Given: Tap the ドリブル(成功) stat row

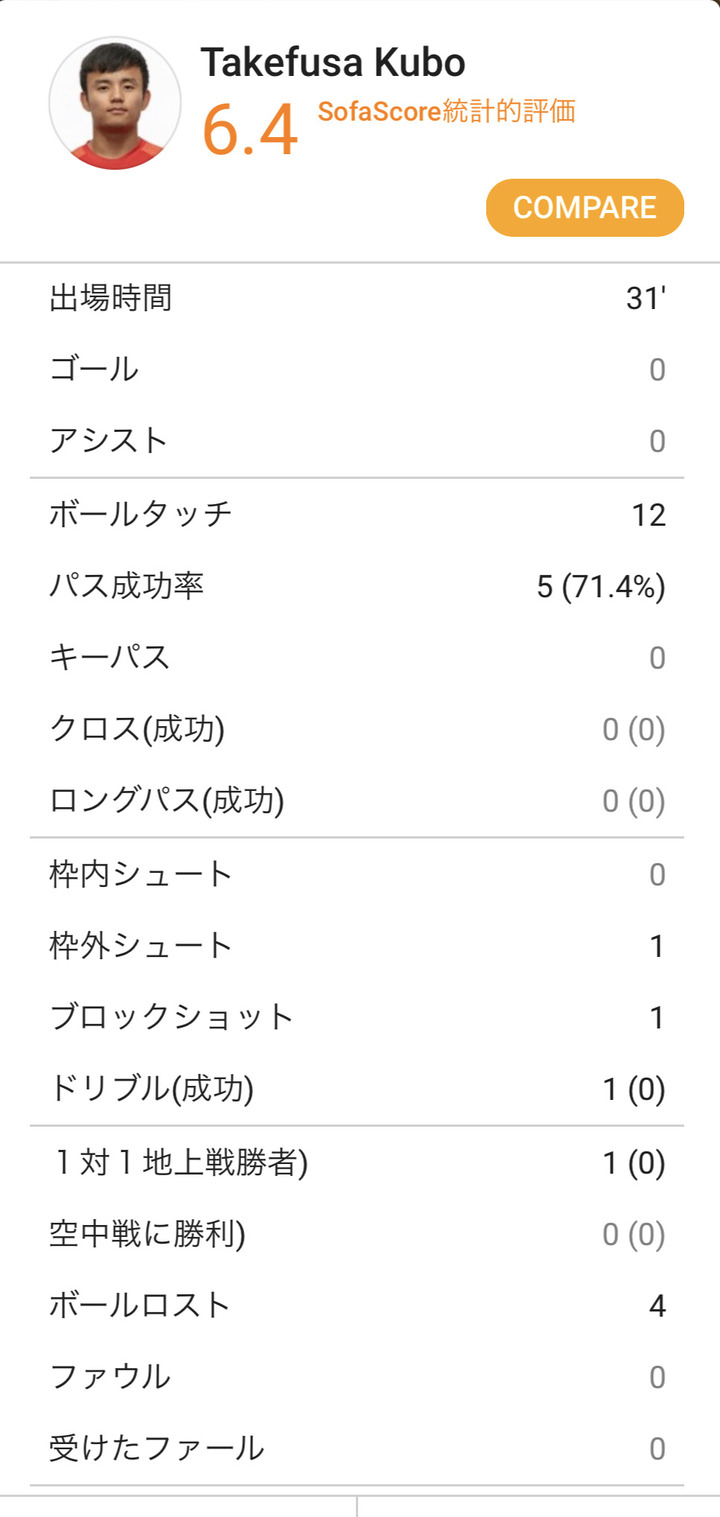Looking at the screenshot, I should [x=357, y=1089].
